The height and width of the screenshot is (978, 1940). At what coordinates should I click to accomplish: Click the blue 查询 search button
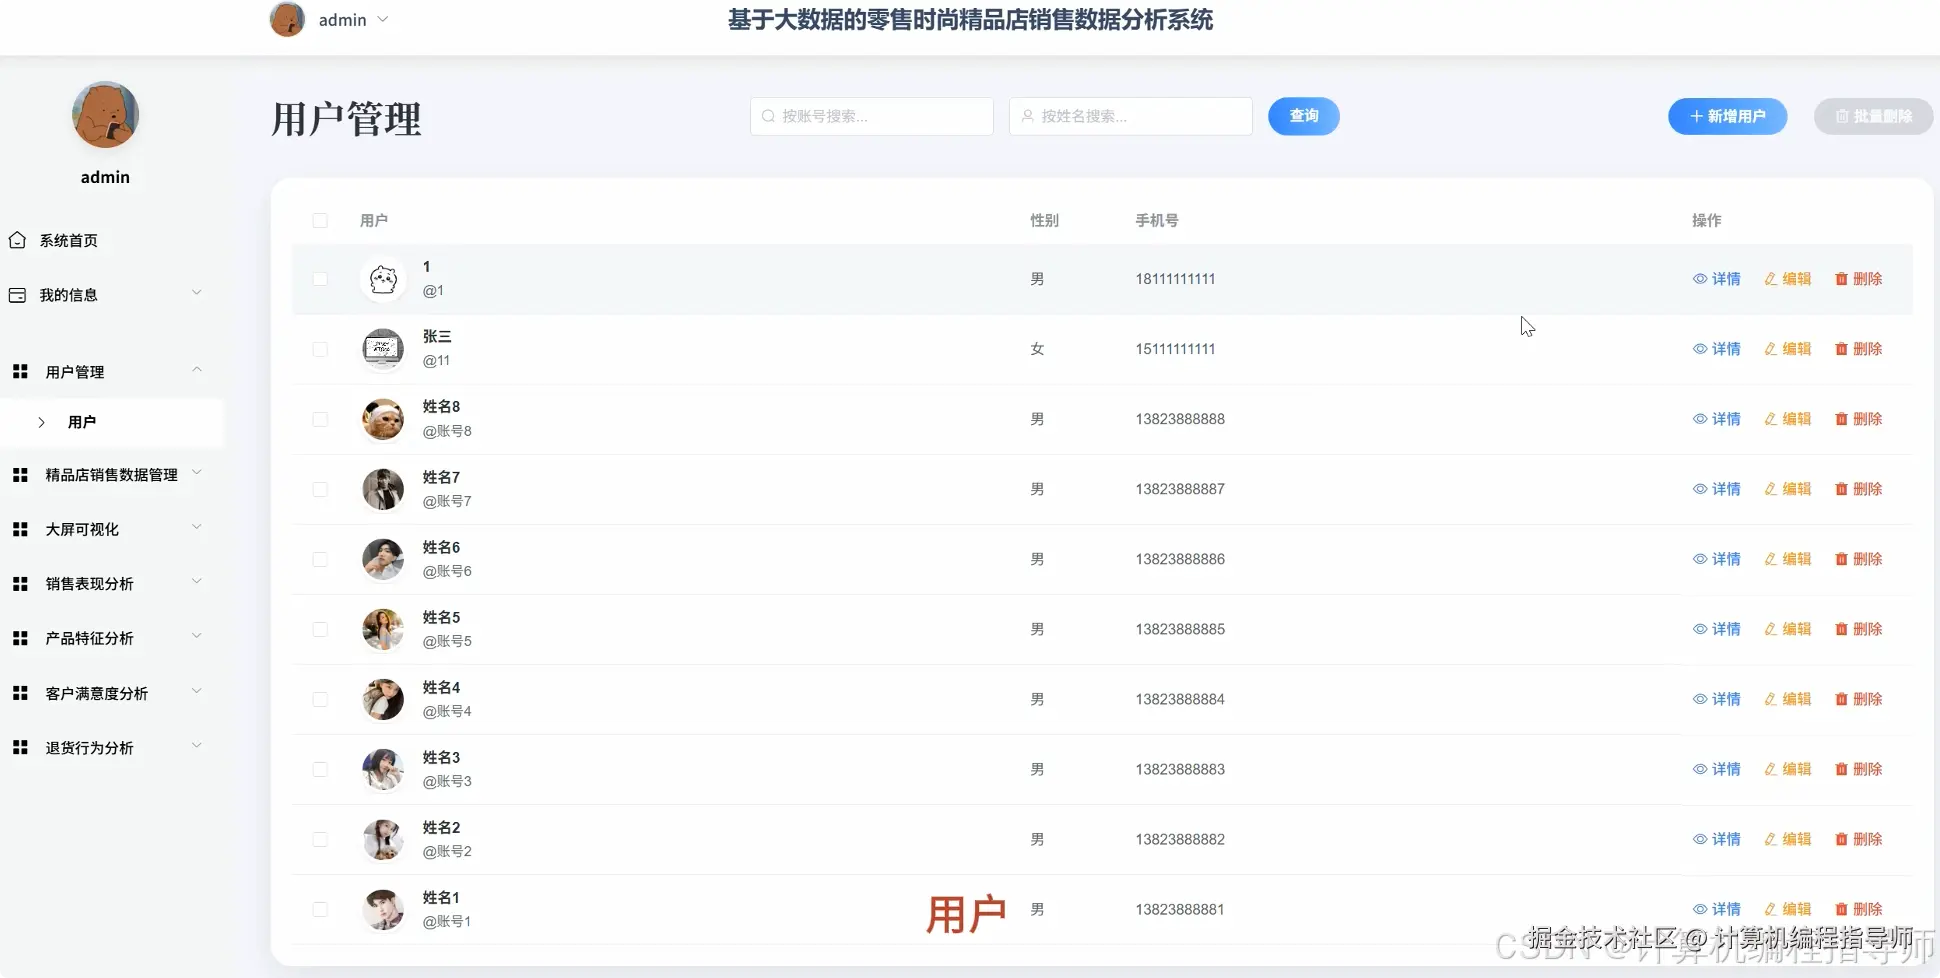pos(1303,116)
